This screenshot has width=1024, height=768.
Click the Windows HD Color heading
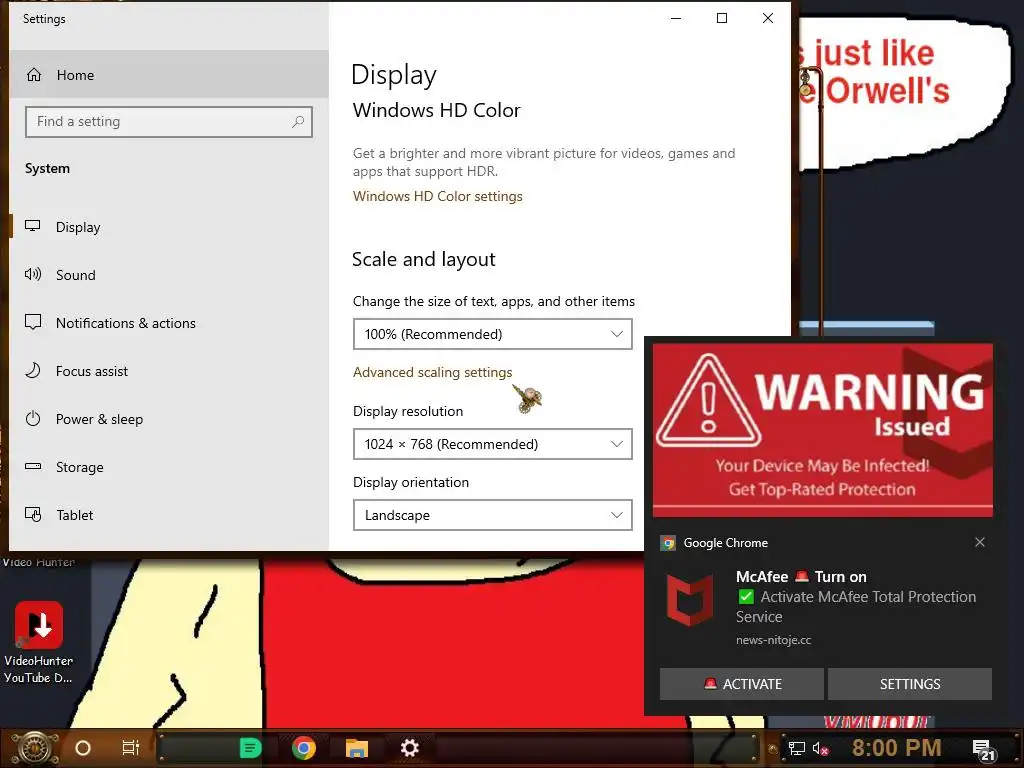(x=436, y=110)
